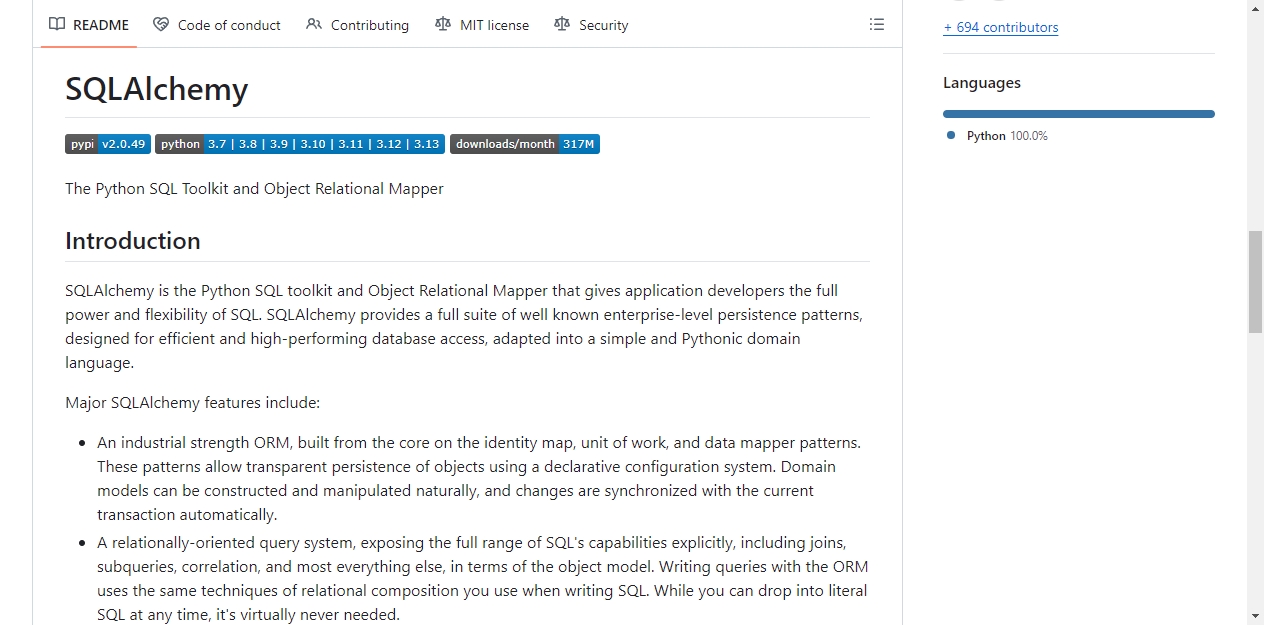Open the Contributing tab
1264x625 pixels.
click(x=358, y=25)
